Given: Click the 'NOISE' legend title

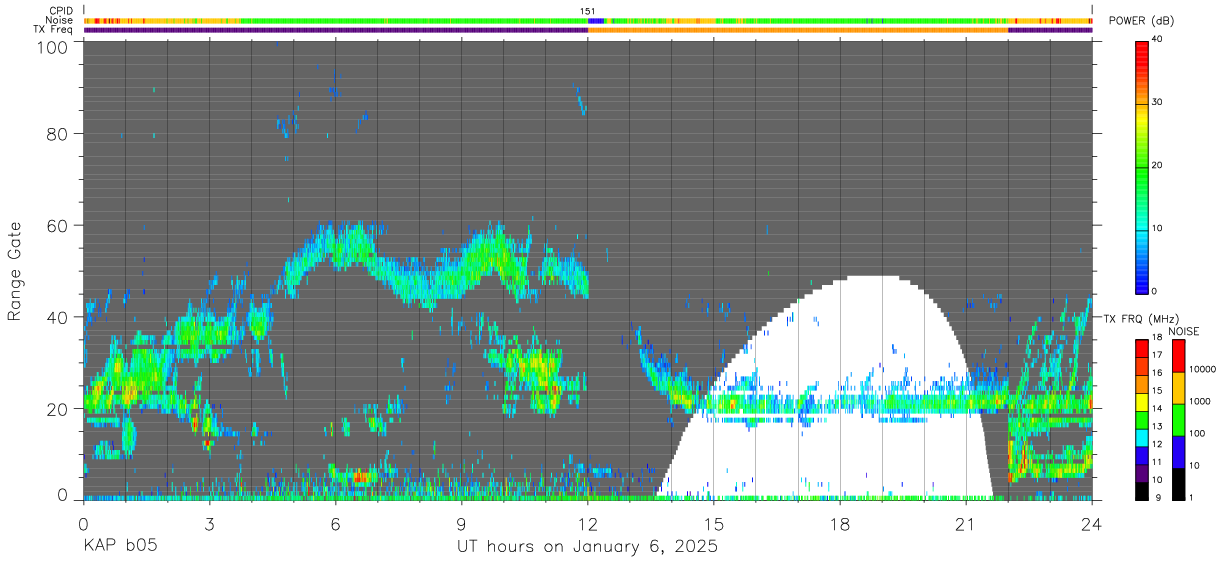Looking at the screenshot, I should pos(1184,331).
